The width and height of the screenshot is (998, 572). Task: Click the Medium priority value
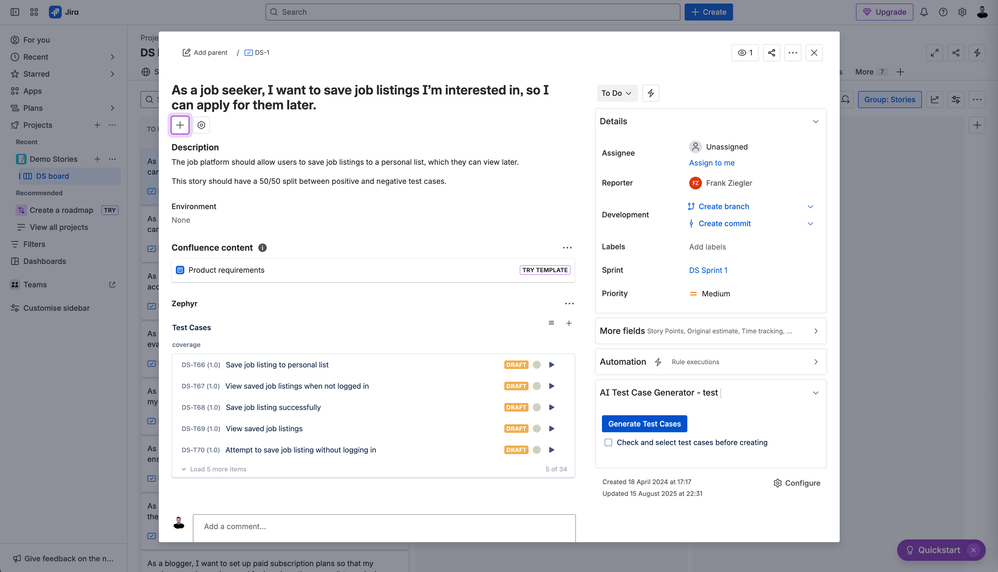[710, 294]
